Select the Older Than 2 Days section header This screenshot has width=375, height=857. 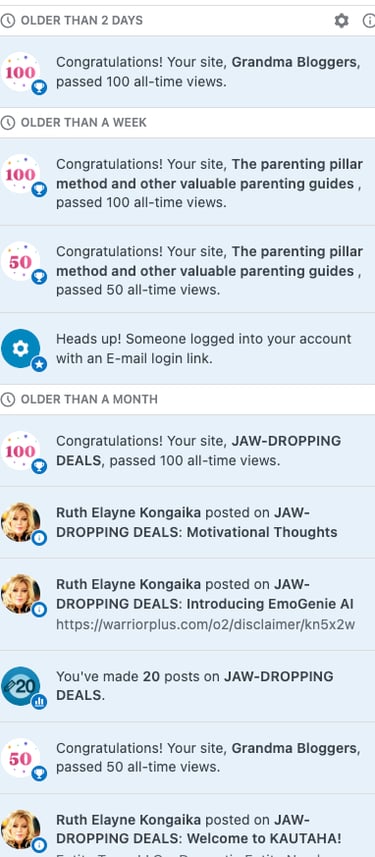tap(188, 21)
